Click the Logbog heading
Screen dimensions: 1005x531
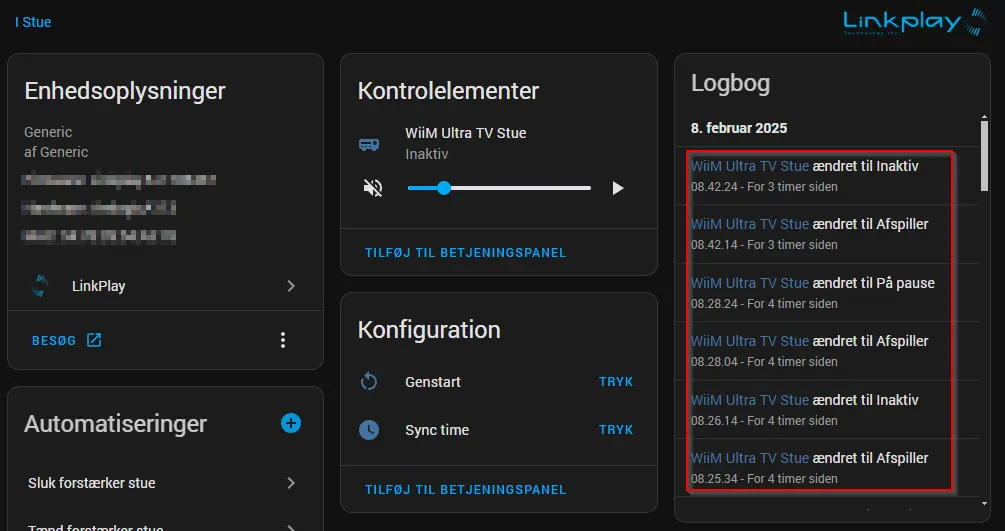click(x=731, y=83)
